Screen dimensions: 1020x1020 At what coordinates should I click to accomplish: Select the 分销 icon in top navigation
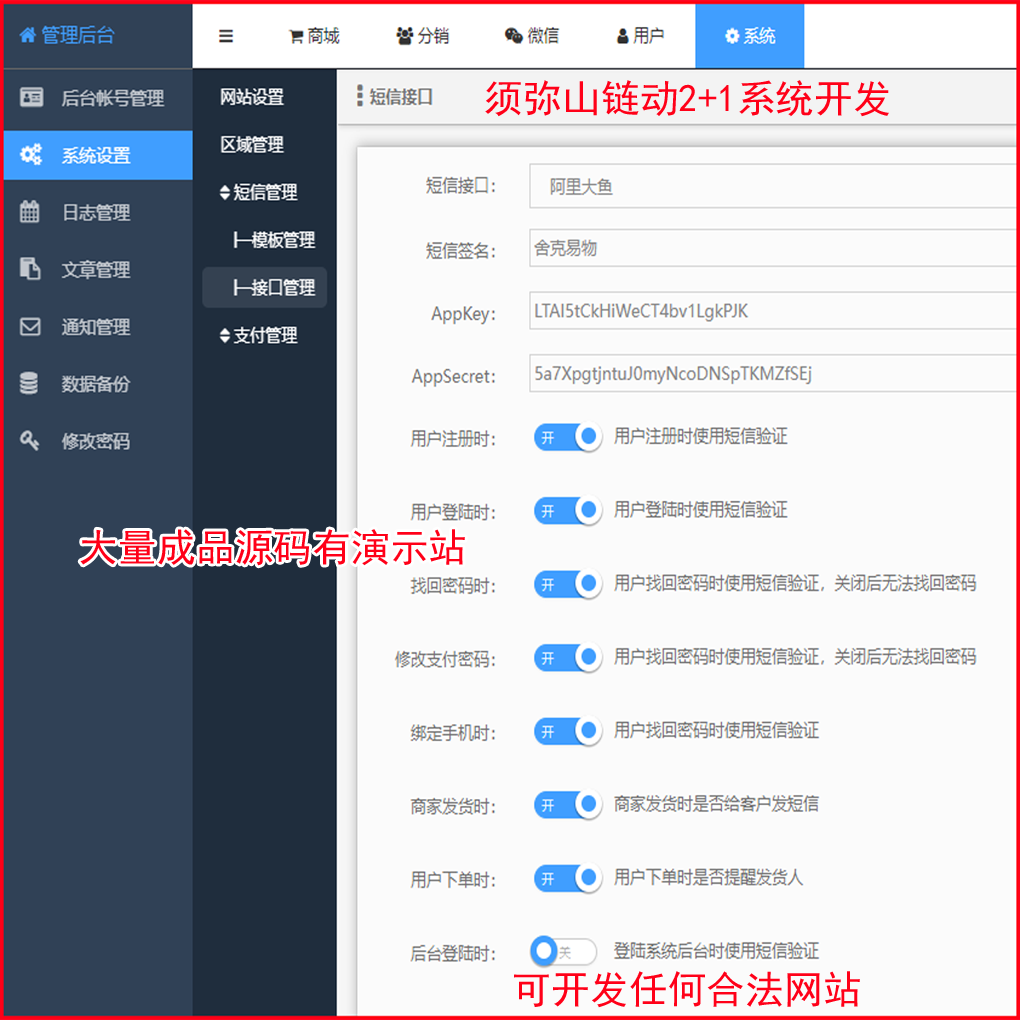pos(404,35)
